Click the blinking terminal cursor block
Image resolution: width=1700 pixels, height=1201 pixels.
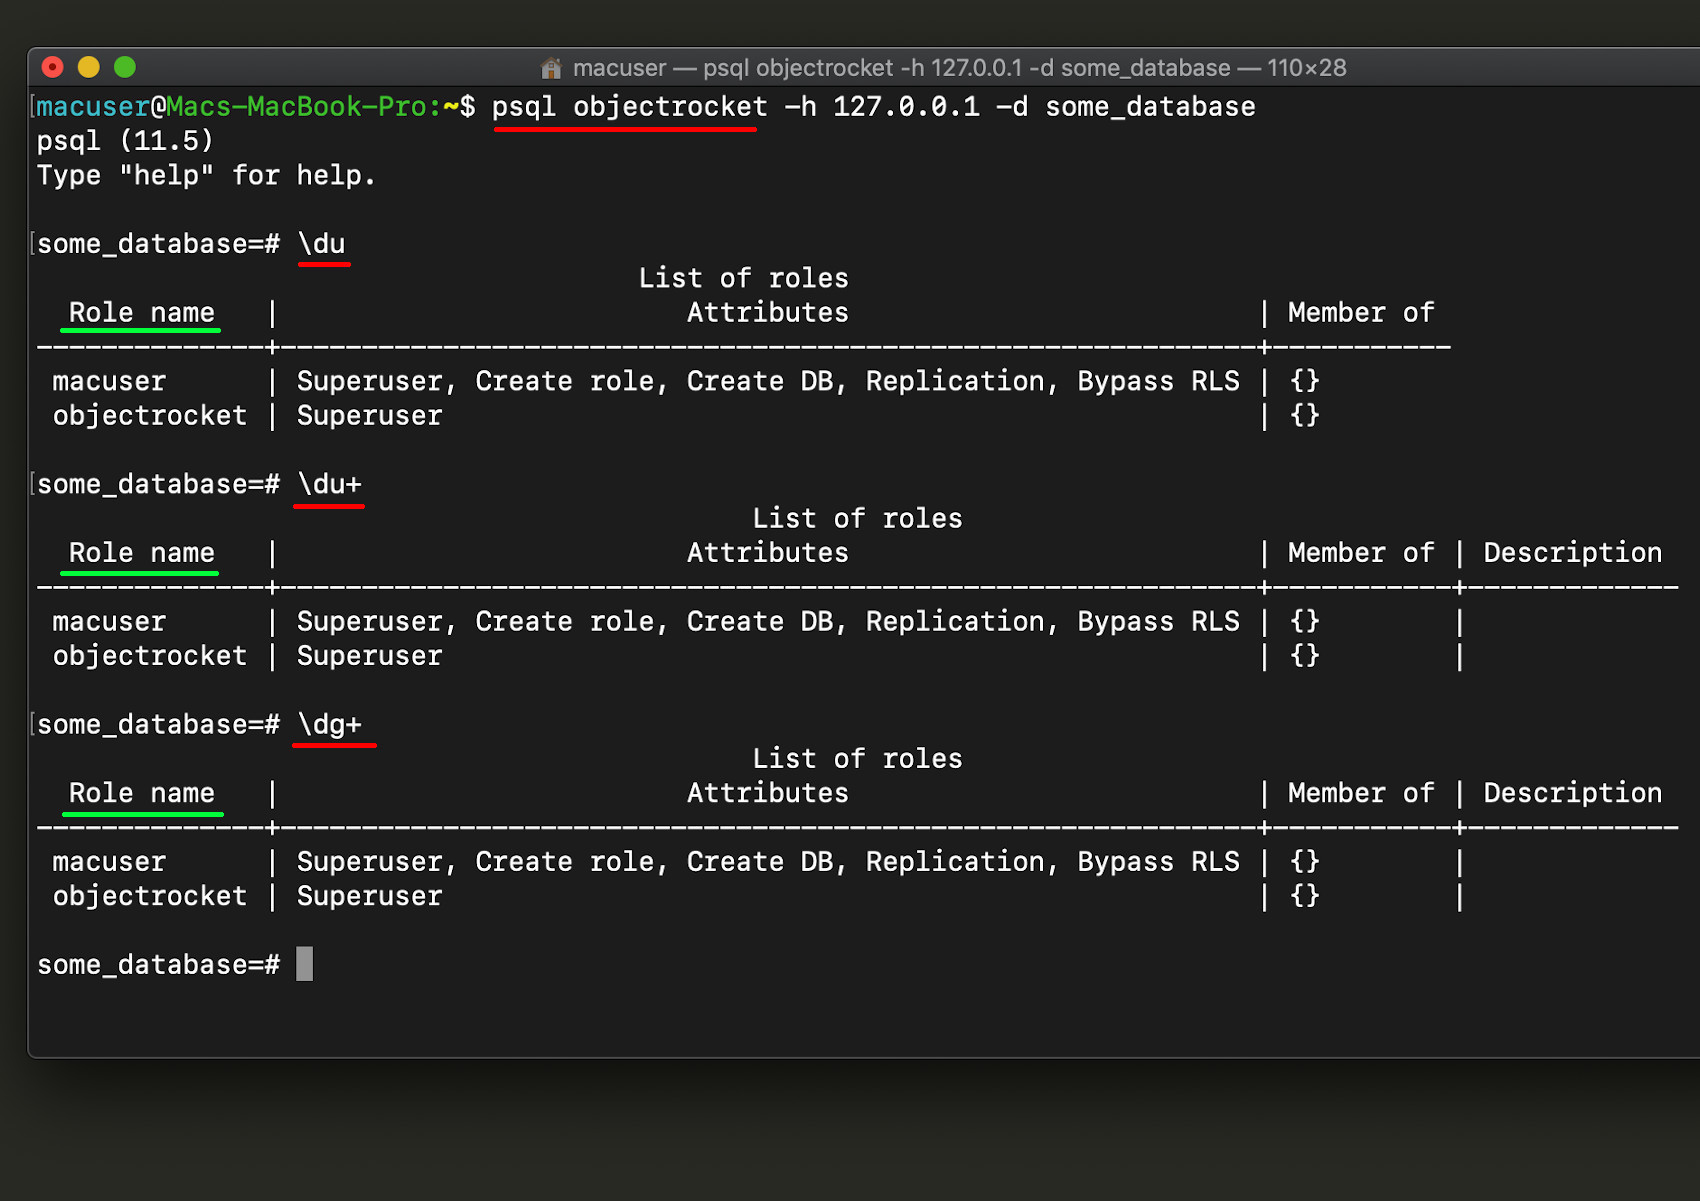point(305,964)
